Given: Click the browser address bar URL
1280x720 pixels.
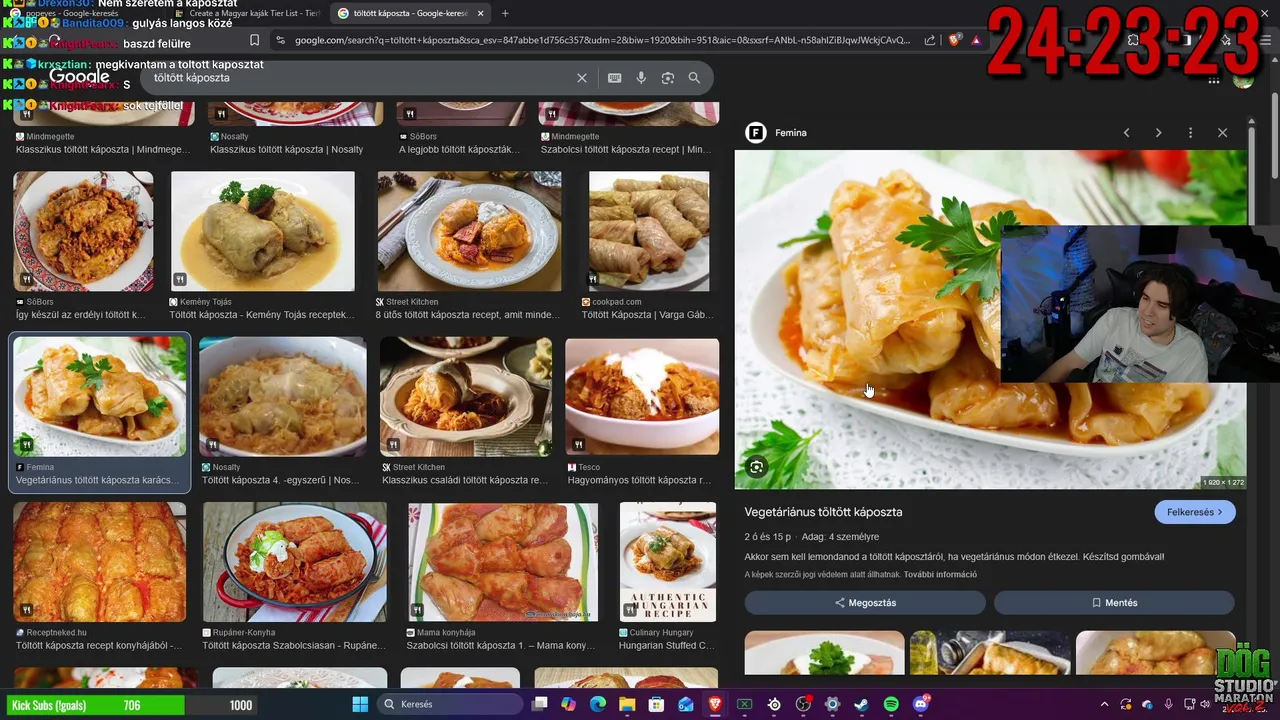Looking at the screenshot, I should pyautogui.click(x=602, y=40).
